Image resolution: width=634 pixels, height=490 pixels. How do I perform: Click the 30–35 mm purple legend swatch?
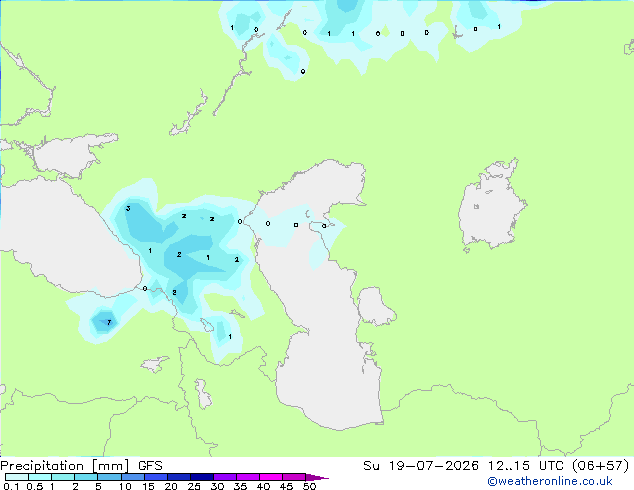(x=225, y=477)
